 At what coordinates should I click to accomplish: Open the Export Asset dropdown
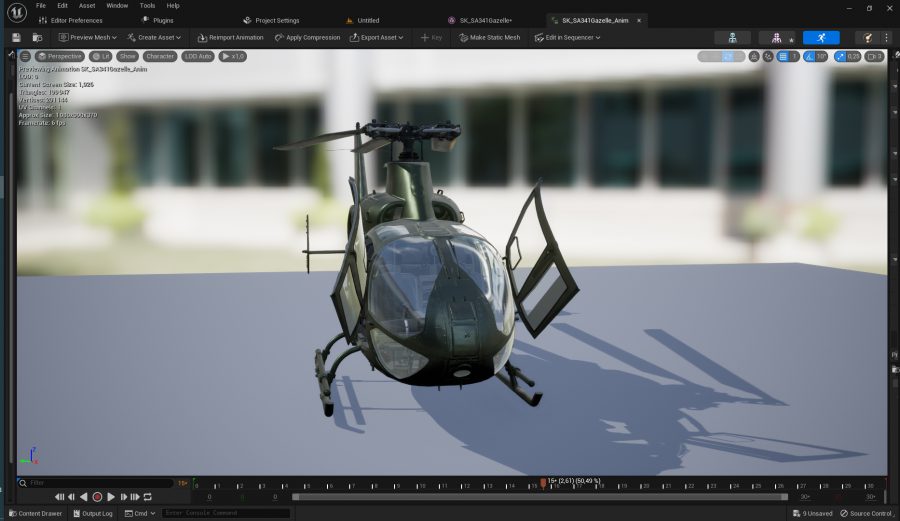click(376, 38)
